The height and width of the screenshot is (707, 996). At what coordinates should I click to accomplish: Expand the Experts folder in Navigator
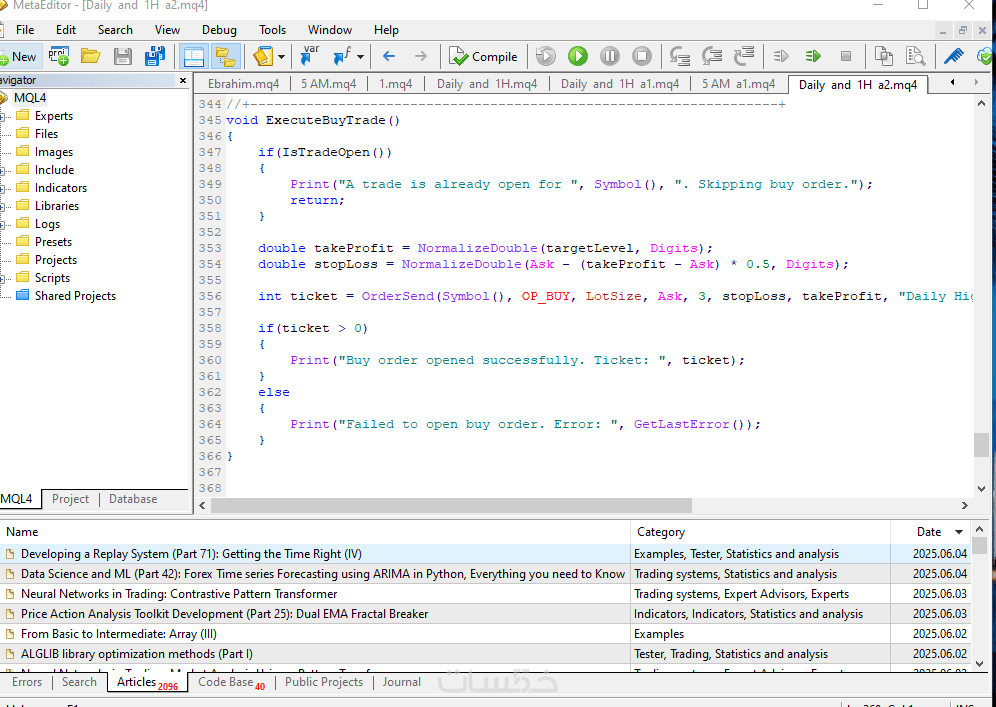coord(4,116)
